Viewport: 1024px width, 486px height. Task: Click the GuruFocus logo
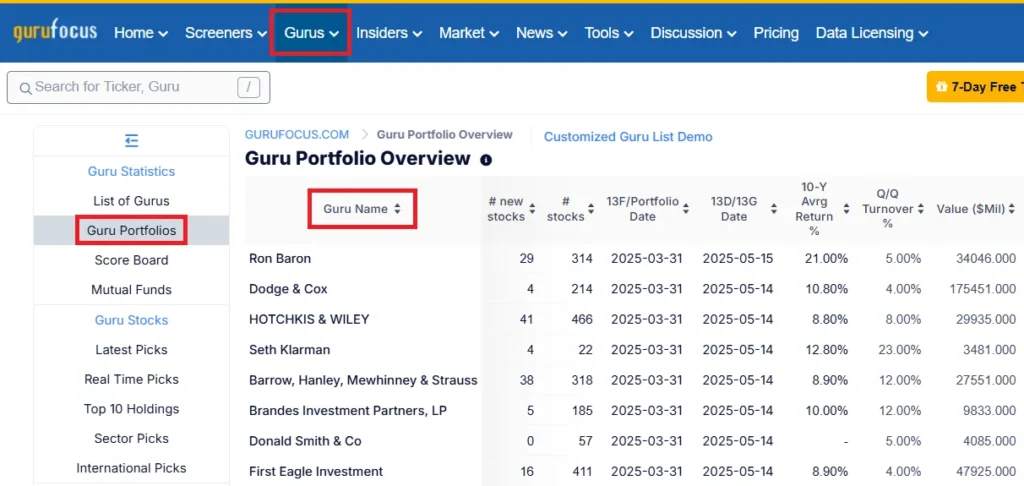point(55,32)
